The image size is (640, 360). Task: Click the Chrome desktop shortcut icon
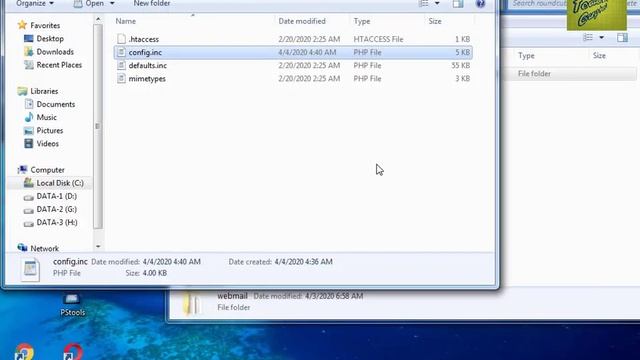(24, 352)
